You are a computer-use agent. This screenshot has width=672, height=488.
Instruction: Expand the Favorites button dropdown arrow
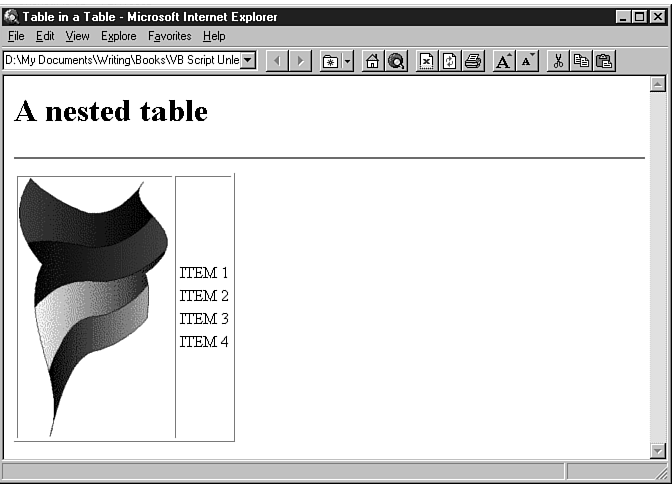pos(347,61)
